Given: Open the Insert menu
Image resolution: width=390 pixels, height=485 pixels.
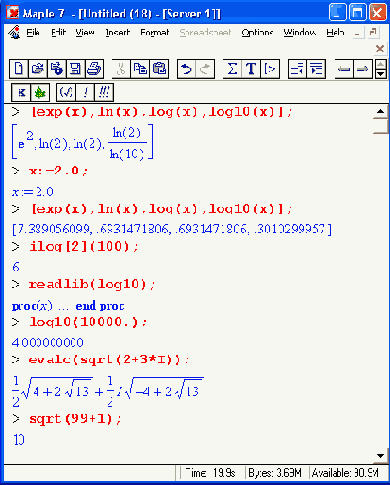Looking at the screenshot, I should coord(117,33).
